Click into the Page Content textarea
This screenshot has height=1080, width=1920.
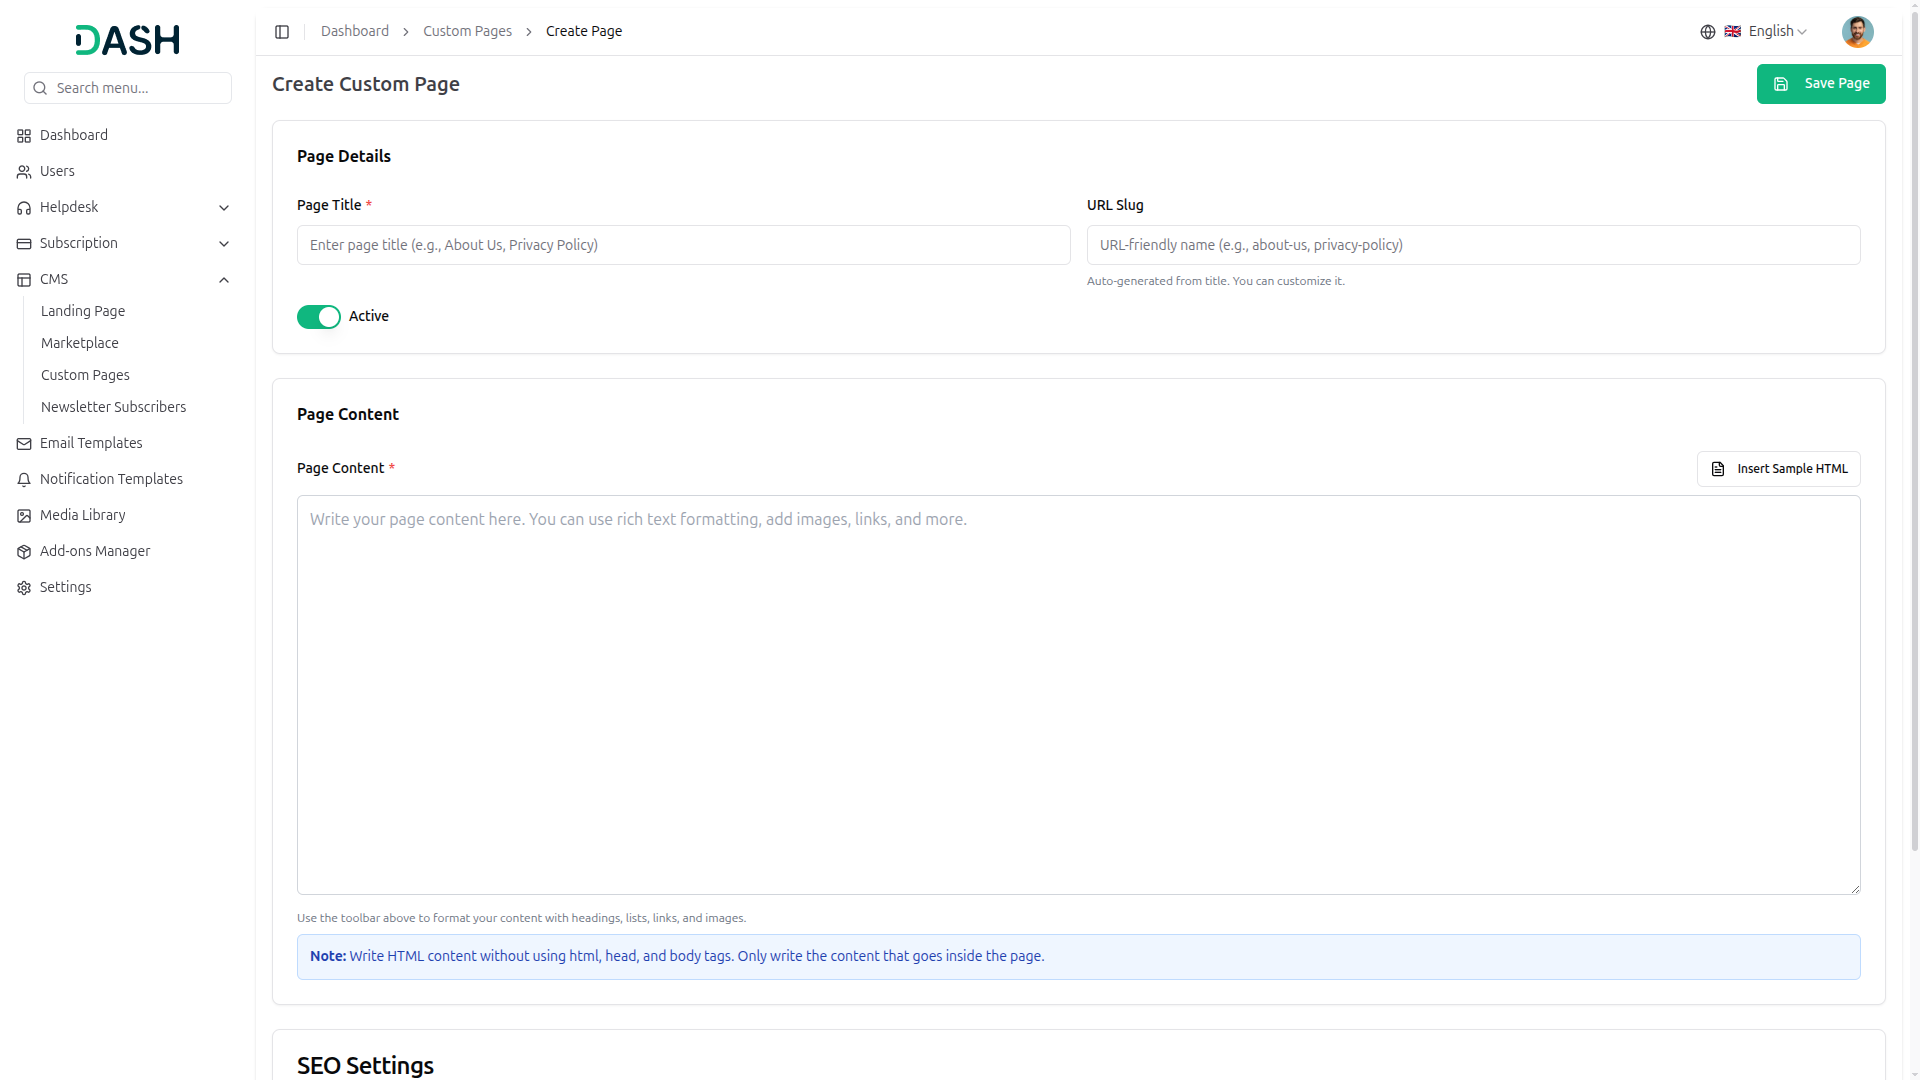(1078, 695)
